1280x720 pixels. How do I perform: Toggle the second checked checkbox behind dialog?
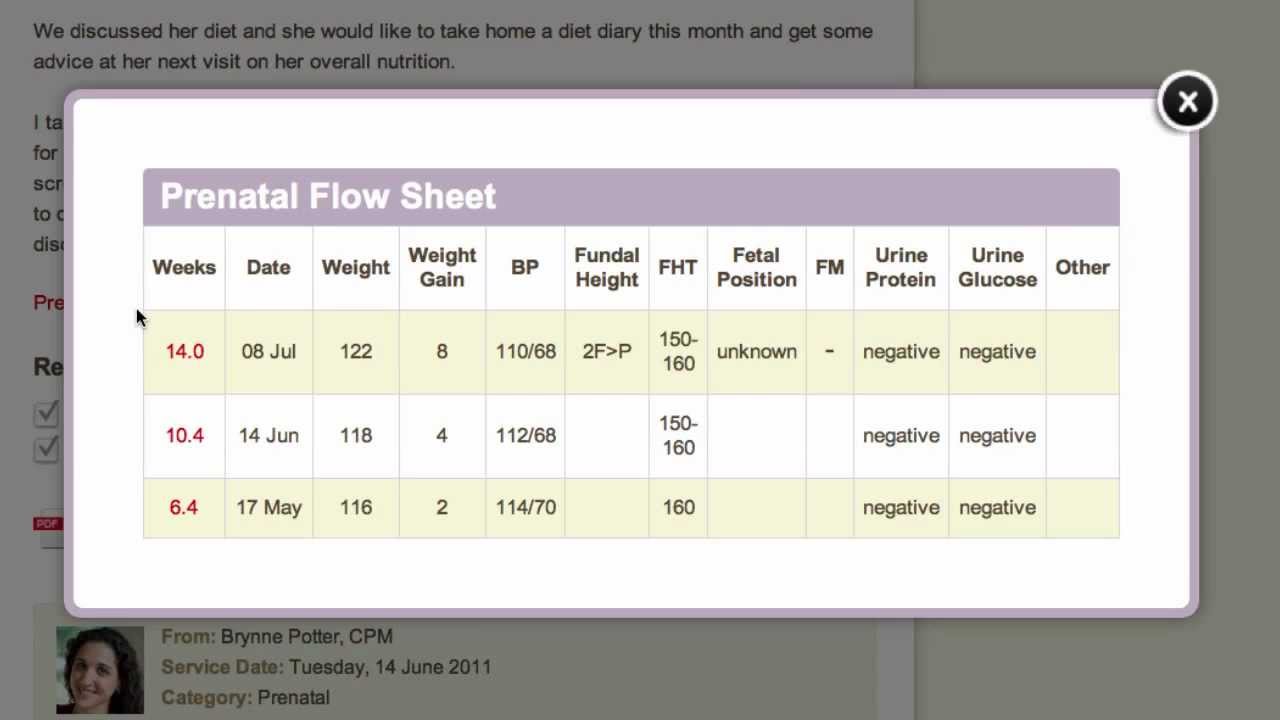click(47, 449)
